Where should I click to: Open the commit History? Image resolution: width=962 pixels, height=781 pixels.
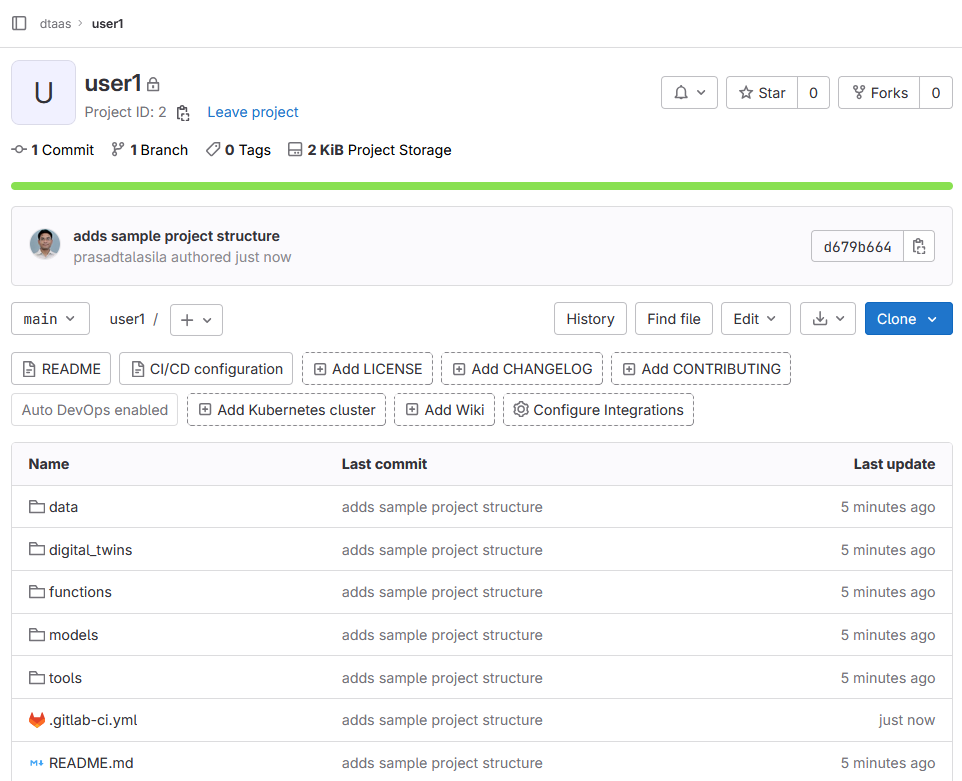click(x=590, y=319)
